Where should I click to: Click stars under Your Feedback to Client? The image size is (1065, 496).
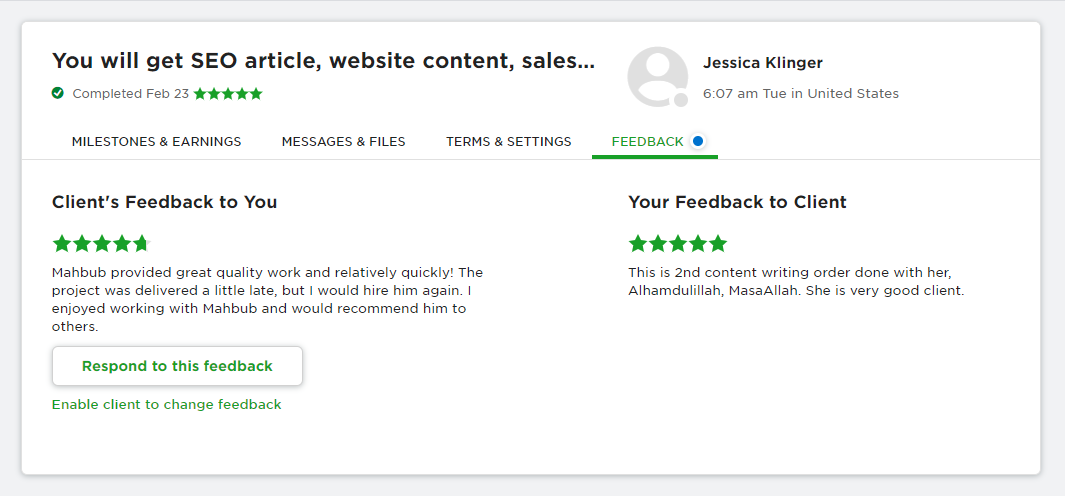(677, 243)
